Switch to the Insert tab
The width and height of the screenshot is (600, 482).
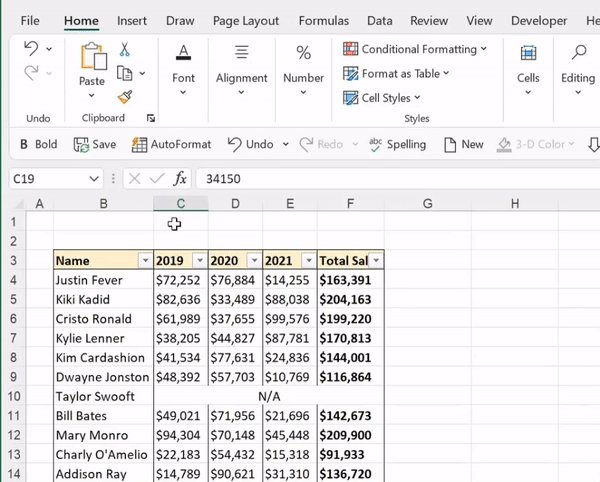pyautogui.click(x=132, y=21)
